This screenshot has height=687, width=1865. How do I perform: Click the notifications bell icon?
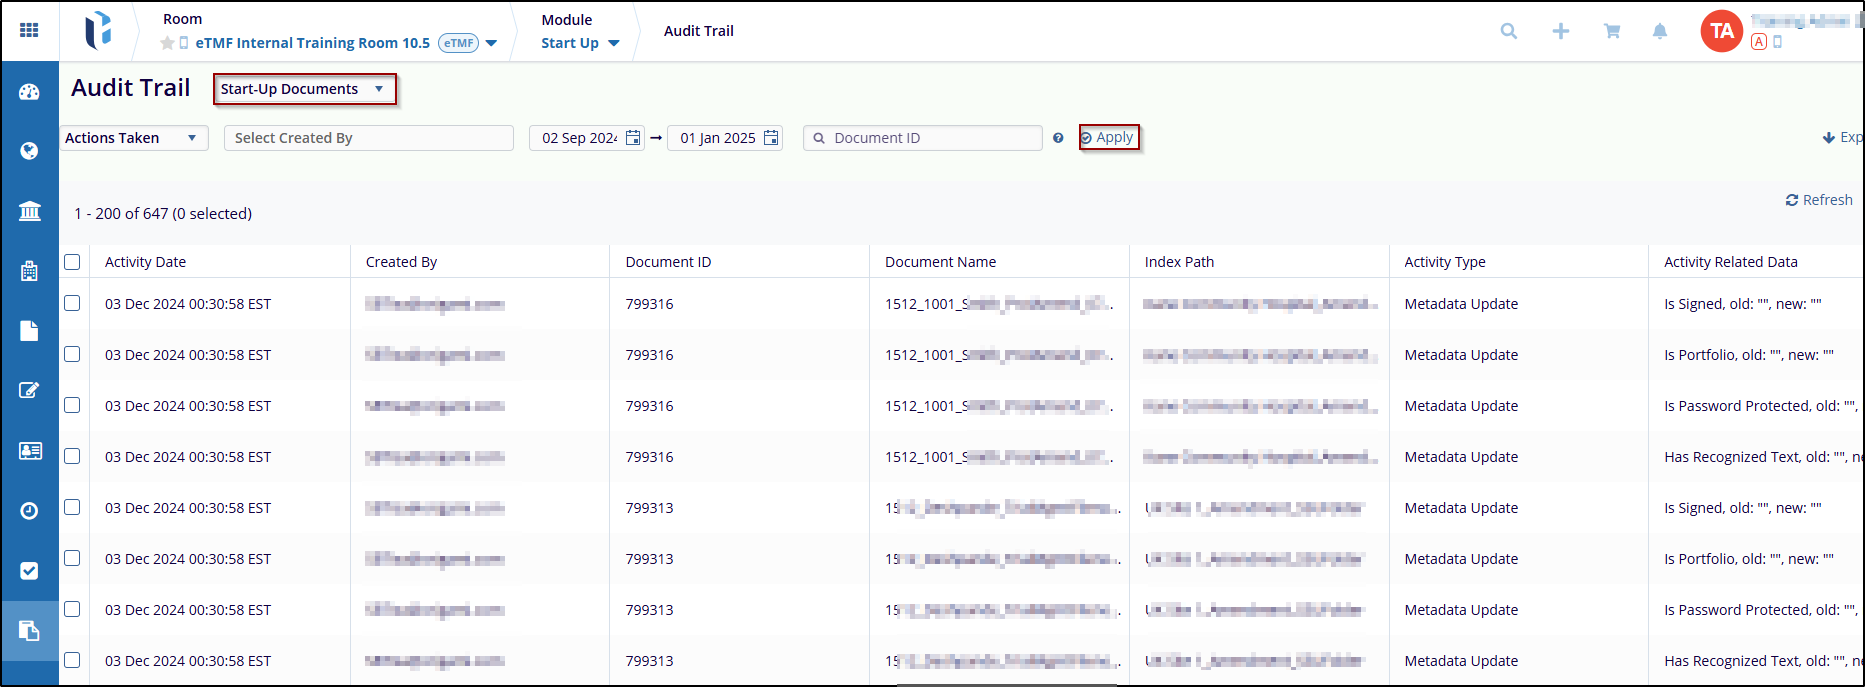(1660, 31)
